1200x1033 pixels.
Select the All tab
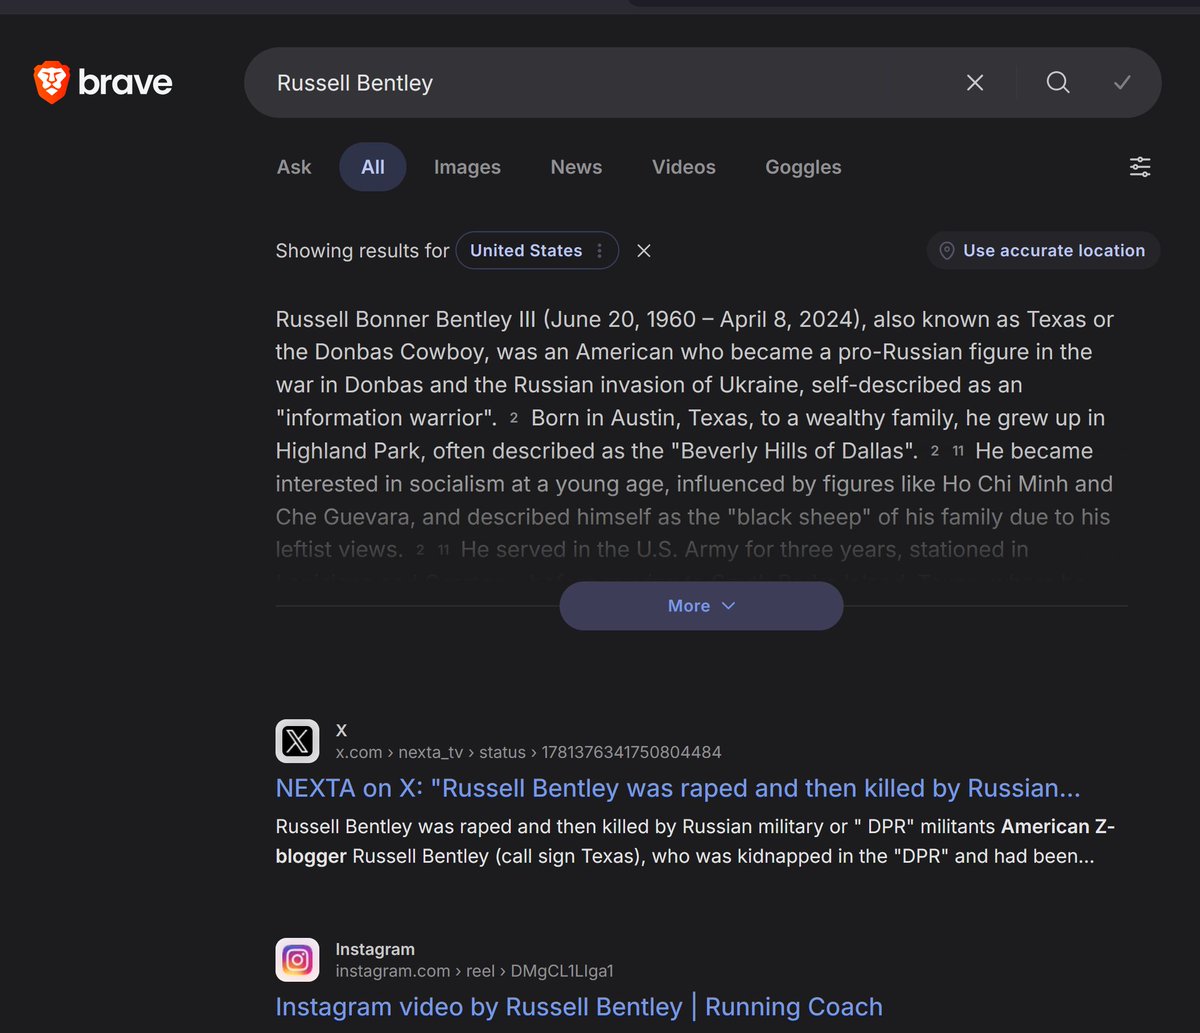click(373, 167)
